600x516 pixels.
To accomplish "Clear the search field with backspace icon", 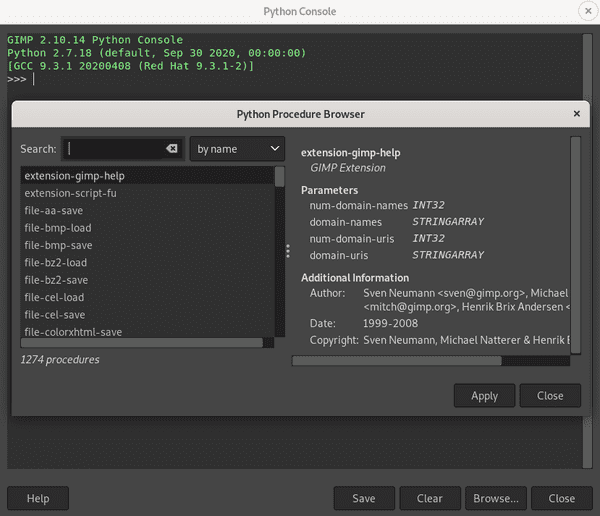I will 172,149.
